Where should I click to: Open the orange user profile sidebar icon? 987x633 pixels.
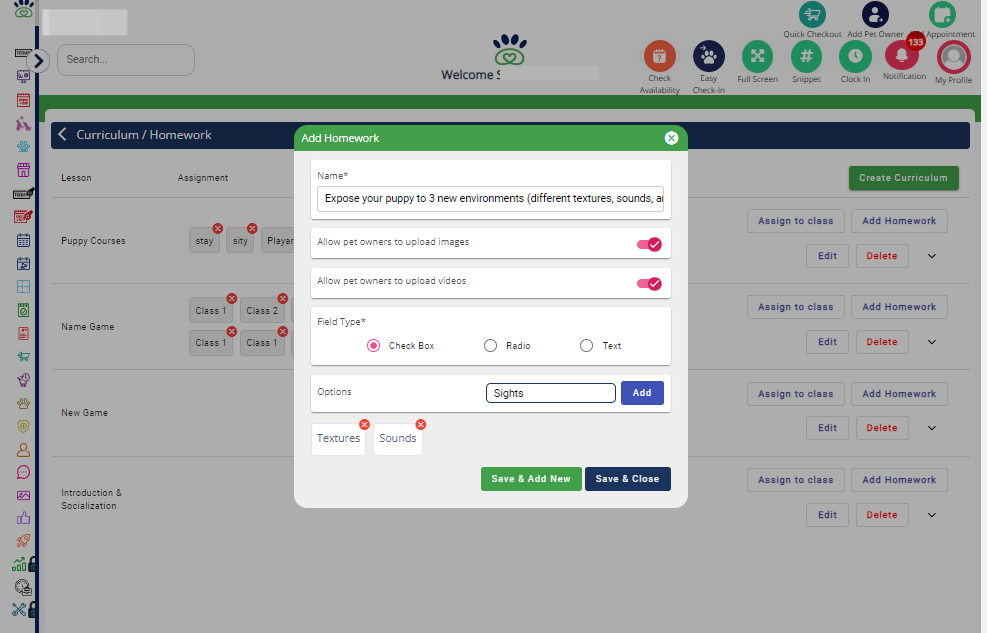pos(23,449)
